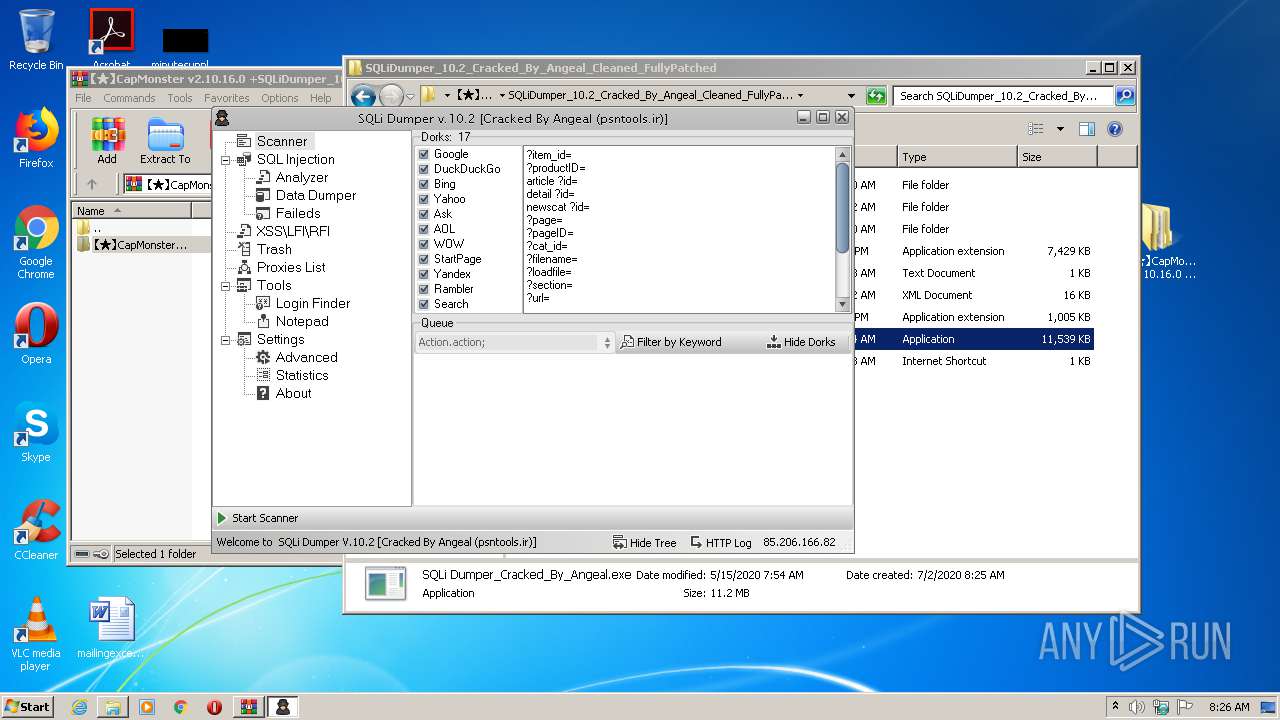Click Hide Tree button
This screenshot has height=720, width=1280.
(644, 542)
